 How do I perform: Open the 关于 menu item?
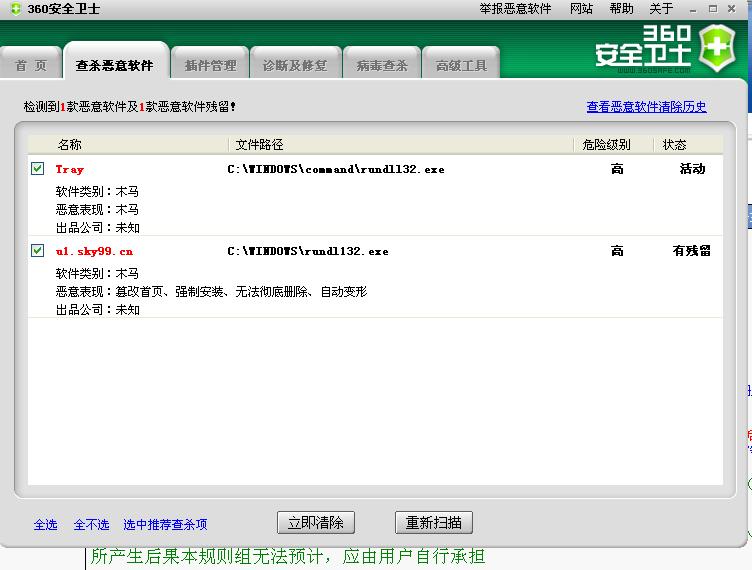click(661, 9)
